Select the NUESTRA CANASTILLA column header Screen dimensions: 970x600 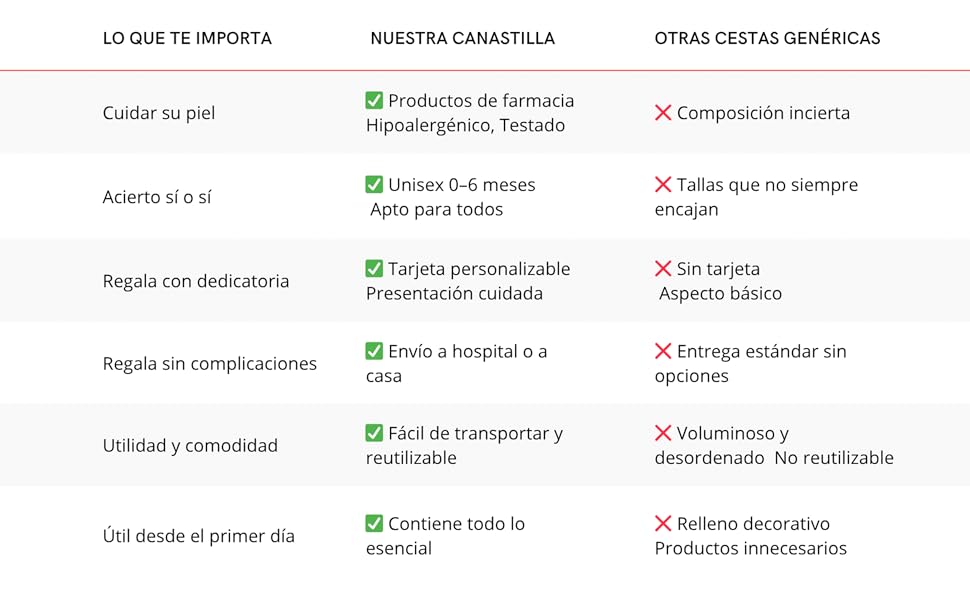coord(462,39)
